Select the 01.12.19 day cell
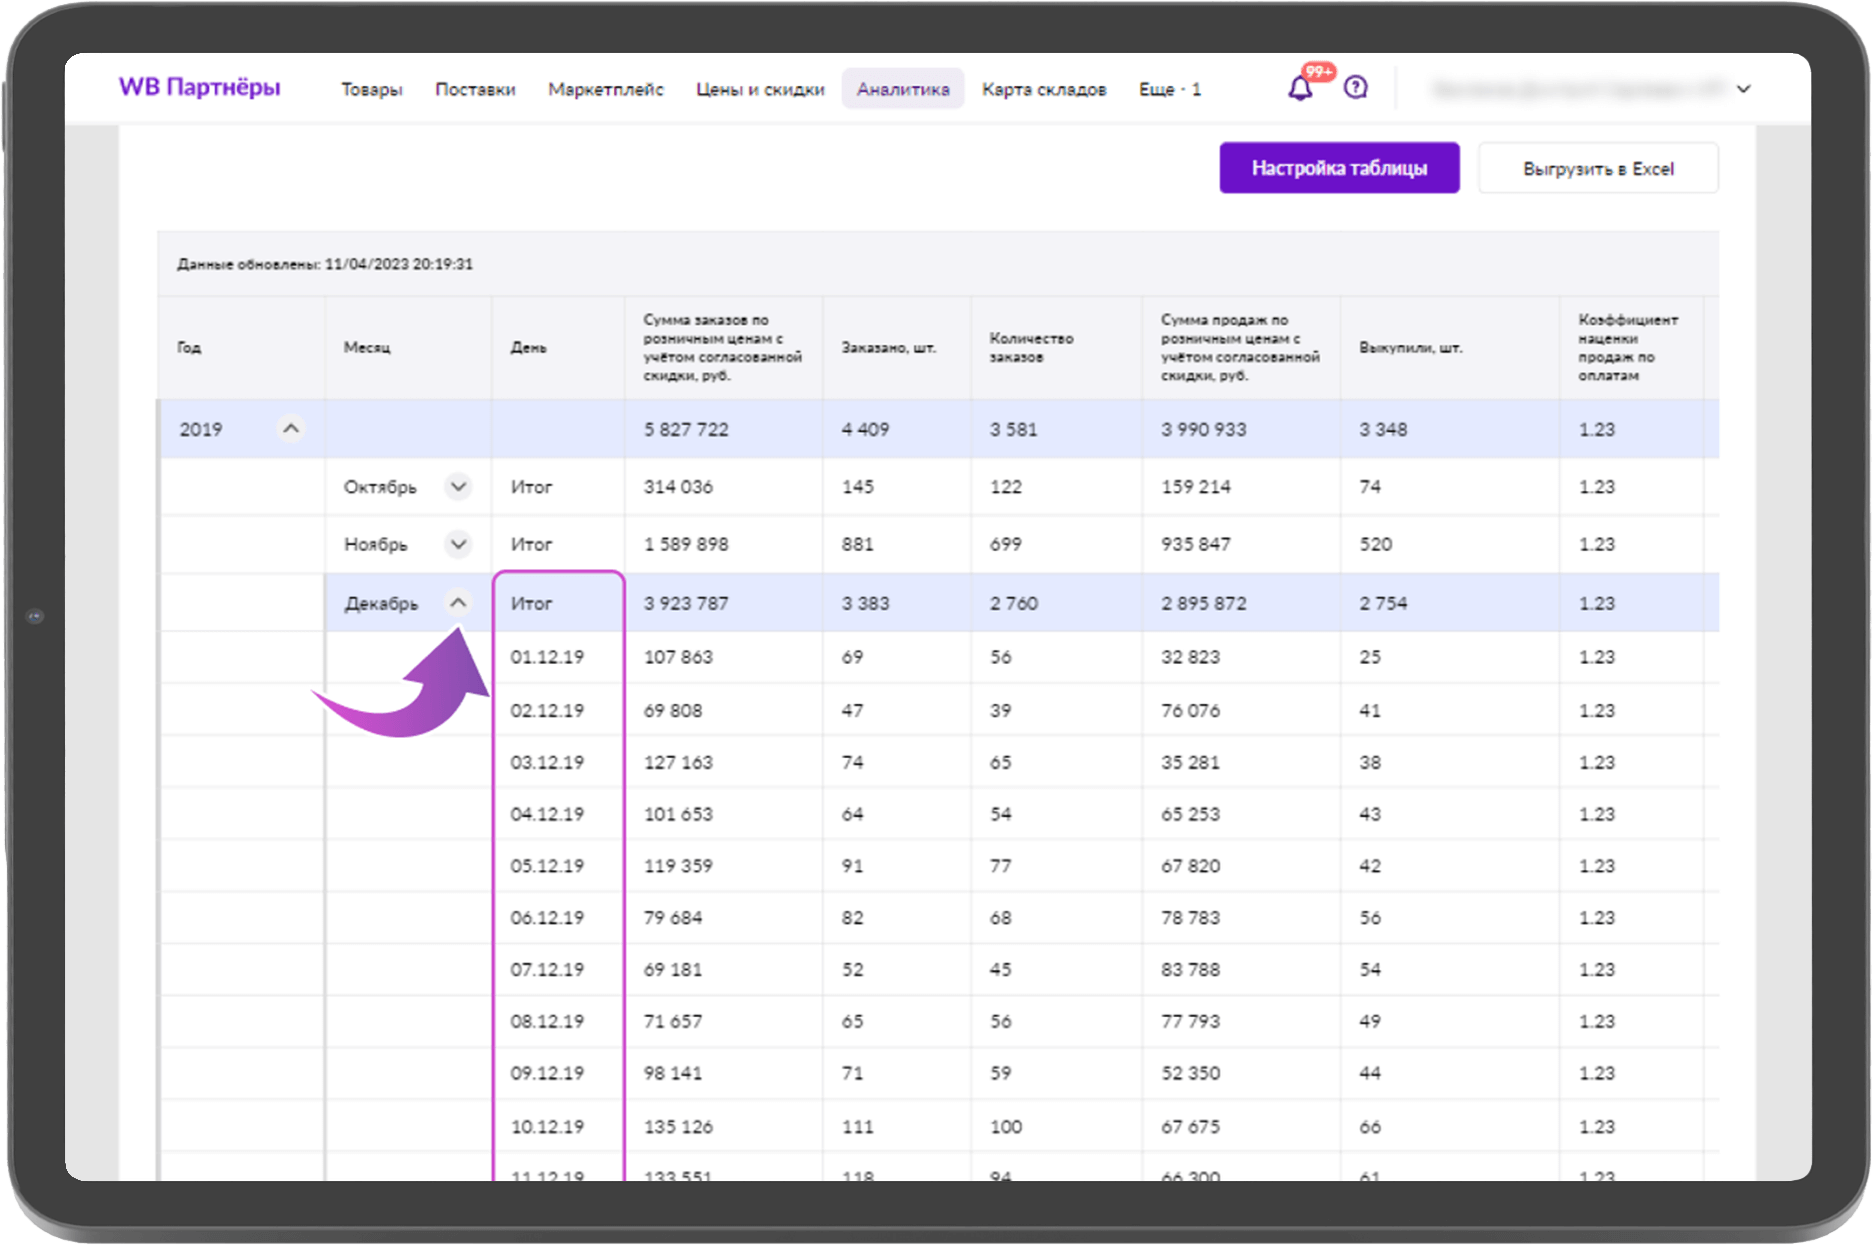Viewport: 1873px width, 1245px height. [547, 657]
